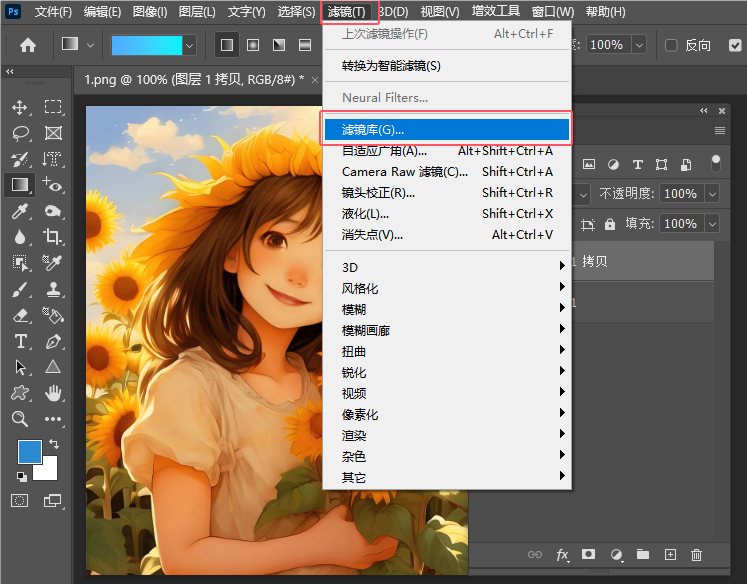
Task: Open 液化(L) liquify entry
Action: pyautogui.click(x=447, y=213)
